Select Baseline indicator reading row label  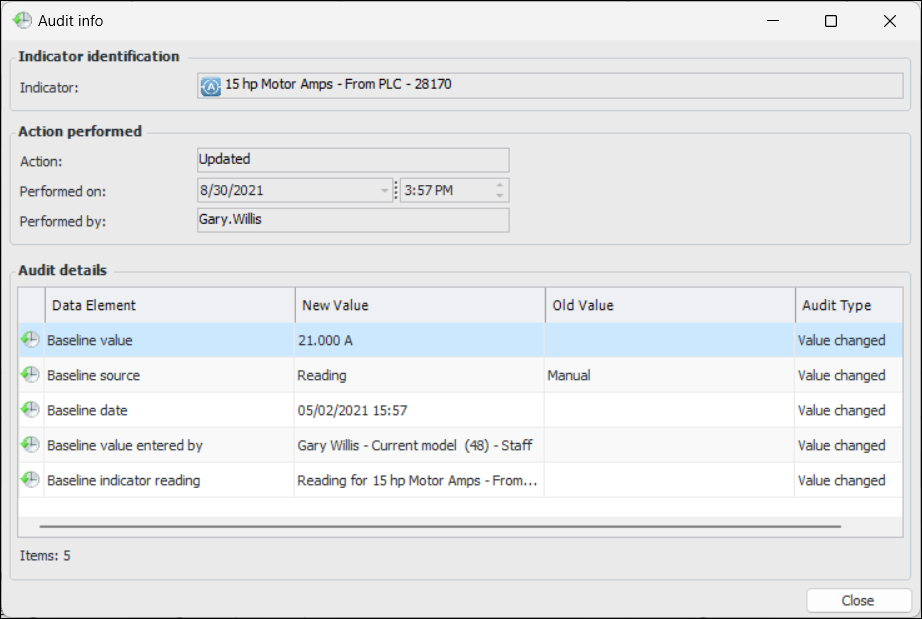123,480
